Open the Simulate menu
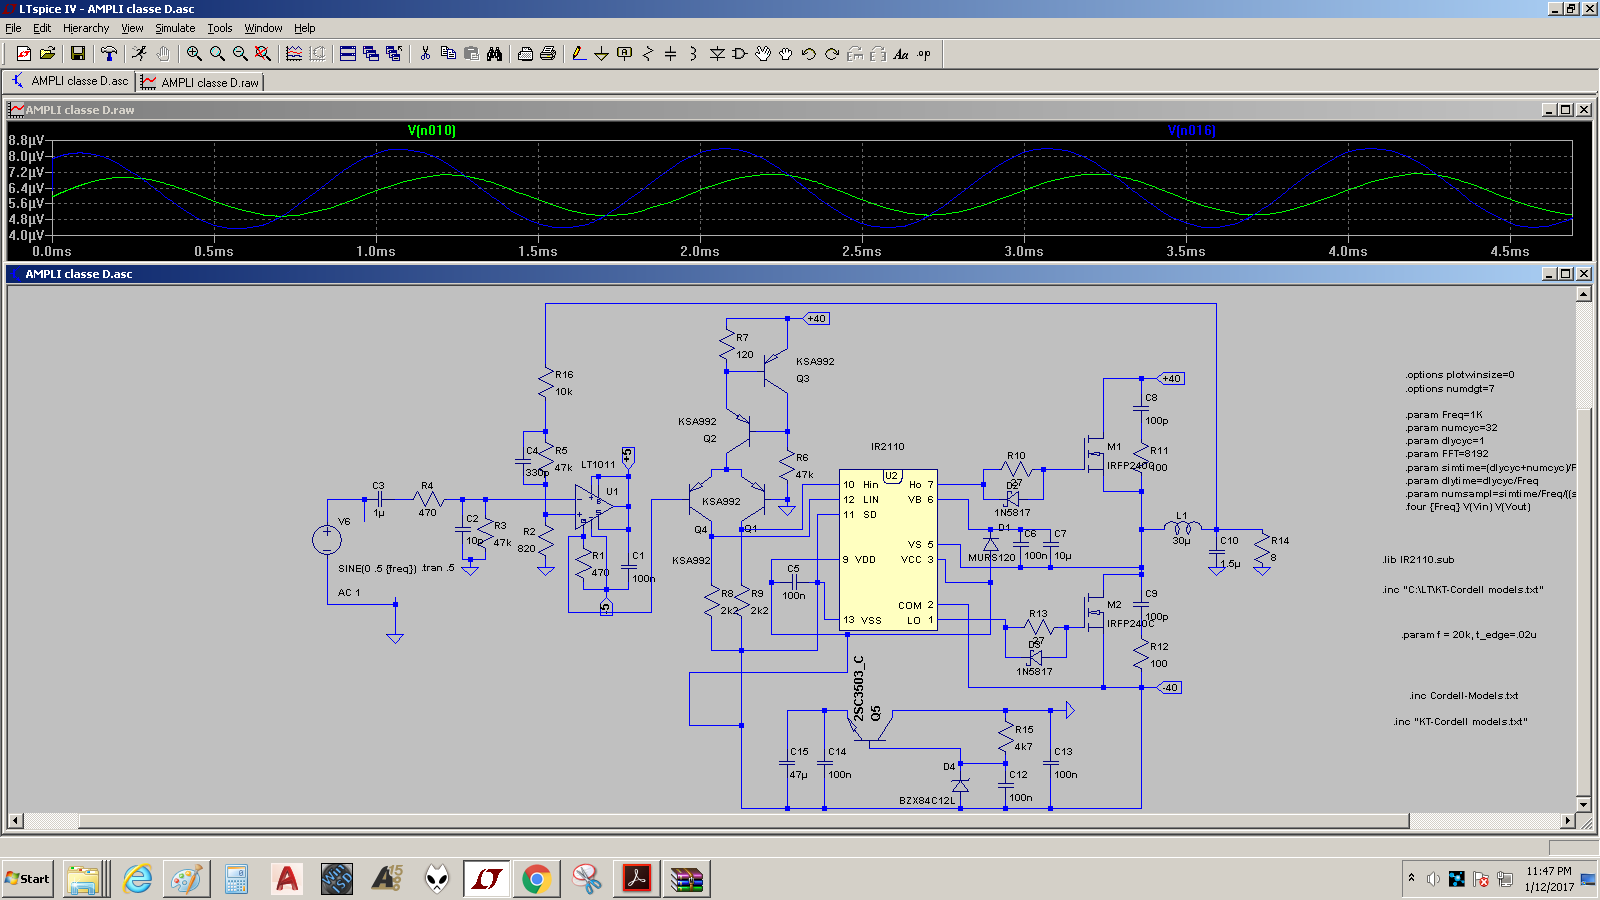 pyautogui.click(x=175, y=28)
